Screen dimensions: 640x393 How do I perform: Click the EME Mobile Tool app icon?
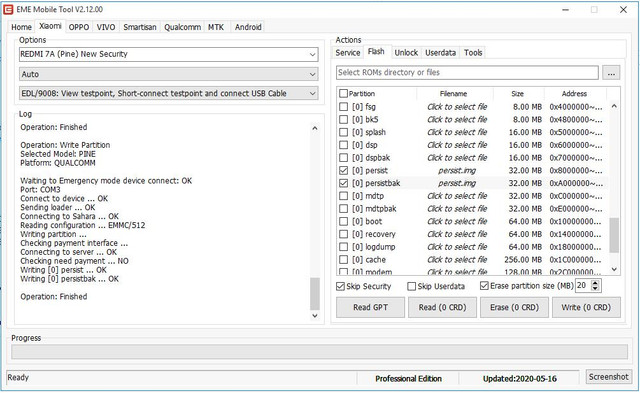click(8, 9)
